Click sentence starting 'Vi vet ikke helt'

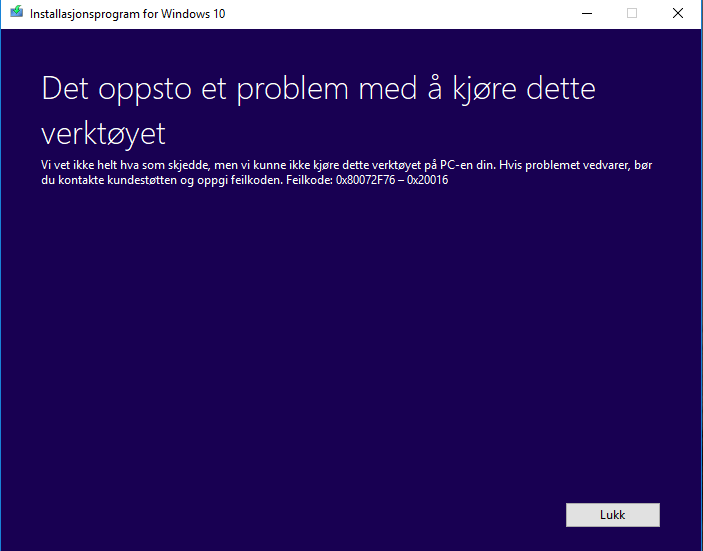[269, 165]
